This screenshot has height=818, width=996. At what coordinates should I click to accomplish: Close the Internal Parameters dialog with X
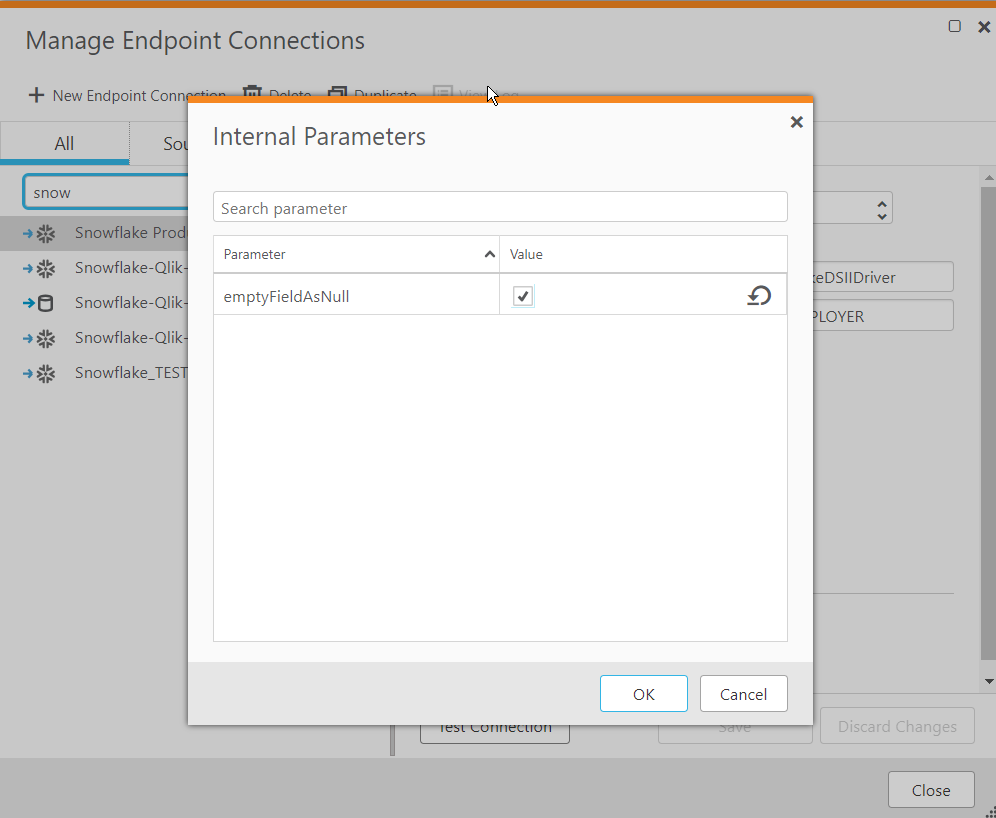click(796, 122)
